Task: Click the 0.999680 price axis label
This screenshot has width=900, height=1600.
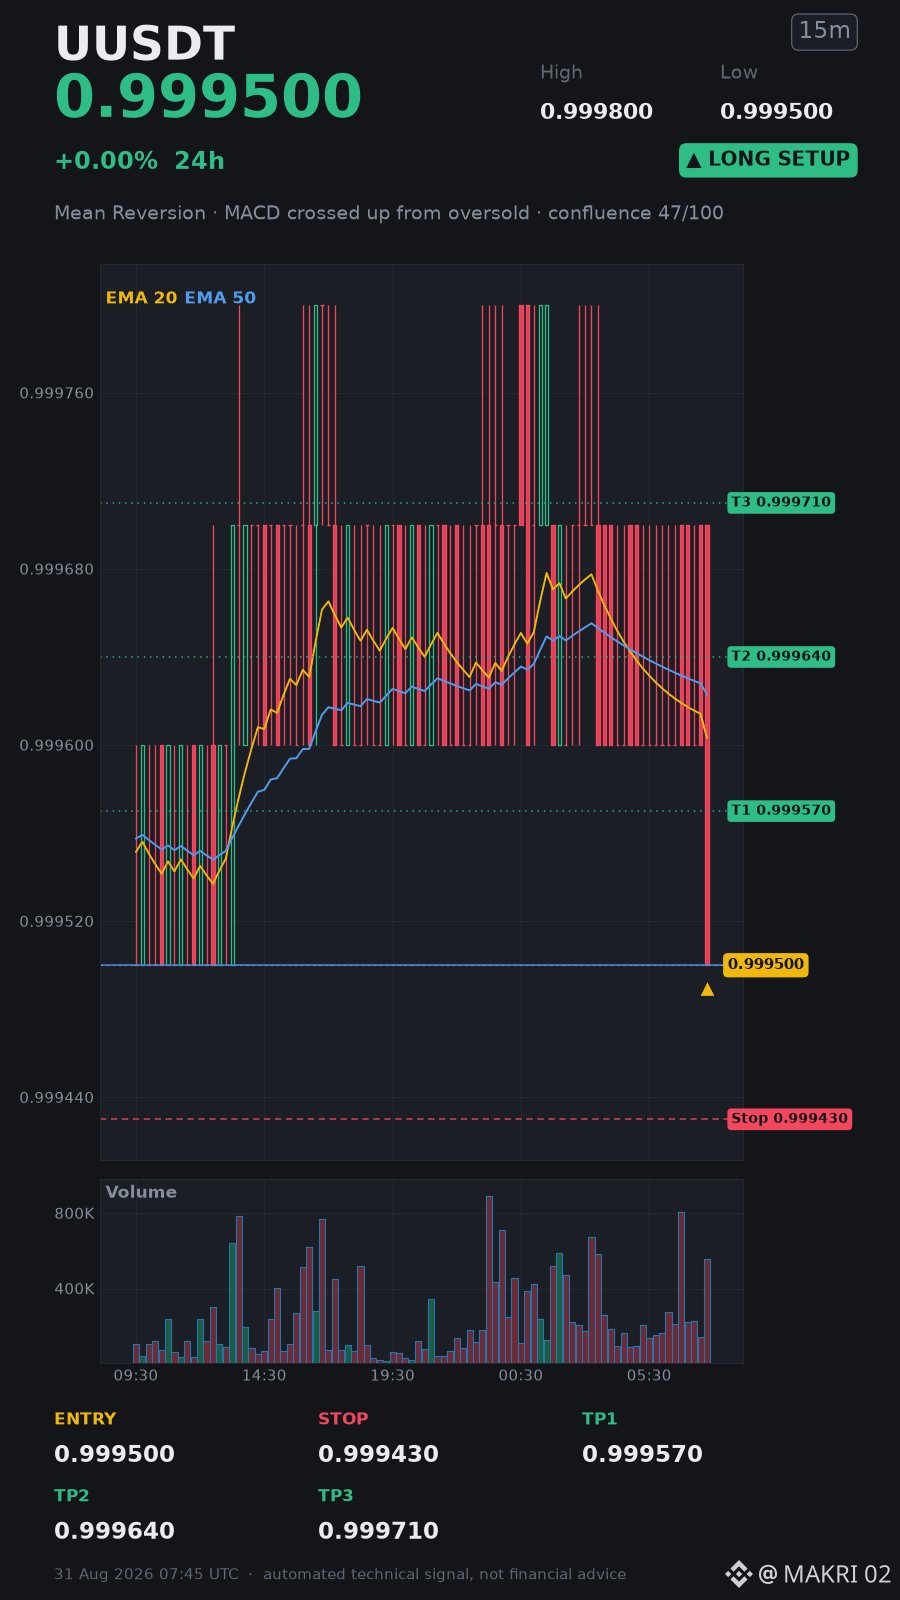Action: (57, 570)
